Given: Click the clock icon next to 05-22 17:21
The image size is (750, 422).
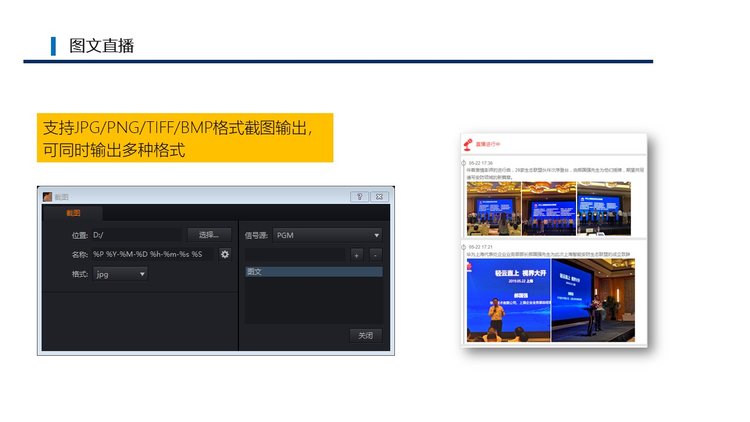Looking at the screenshot, I should point(463,247).
